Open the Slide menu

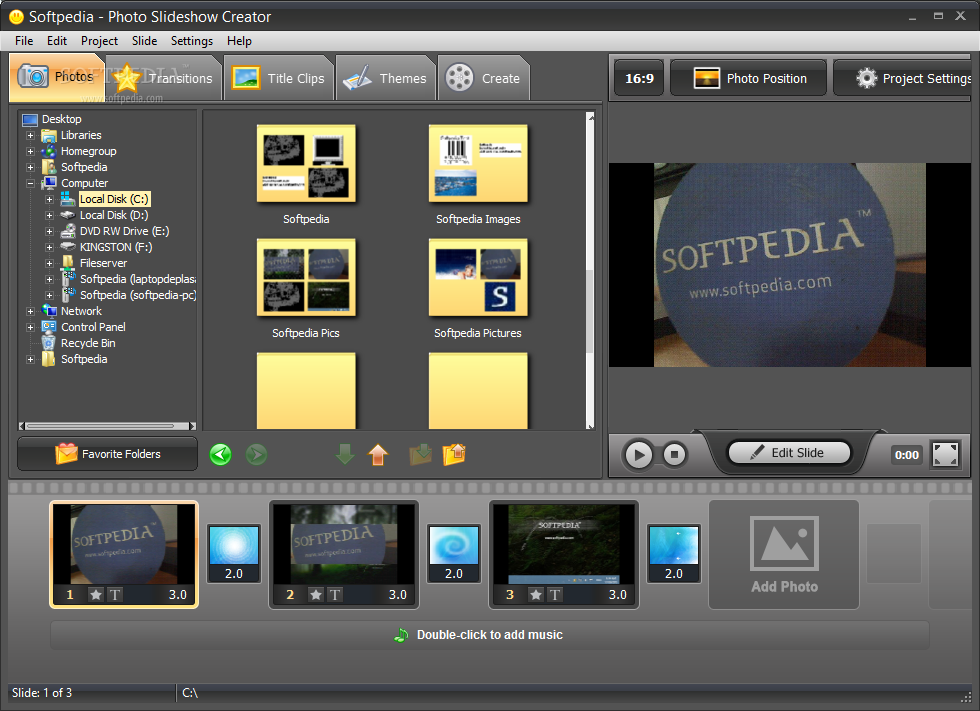(x=144, y=41)
